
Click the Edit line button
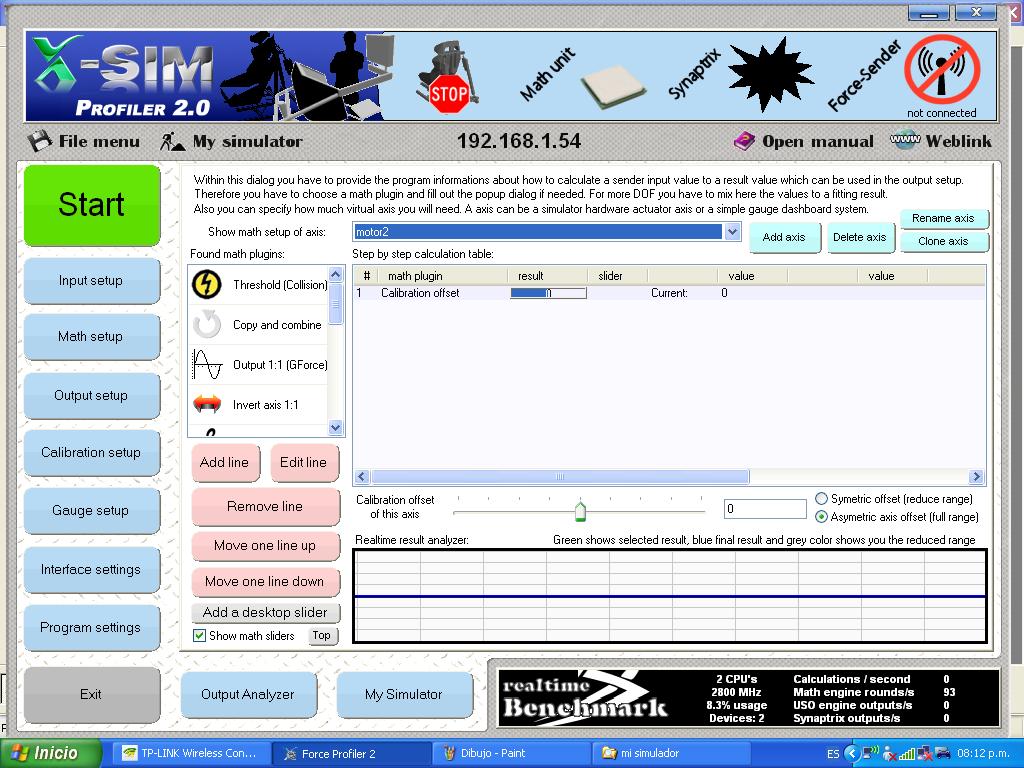click(304, 463)
